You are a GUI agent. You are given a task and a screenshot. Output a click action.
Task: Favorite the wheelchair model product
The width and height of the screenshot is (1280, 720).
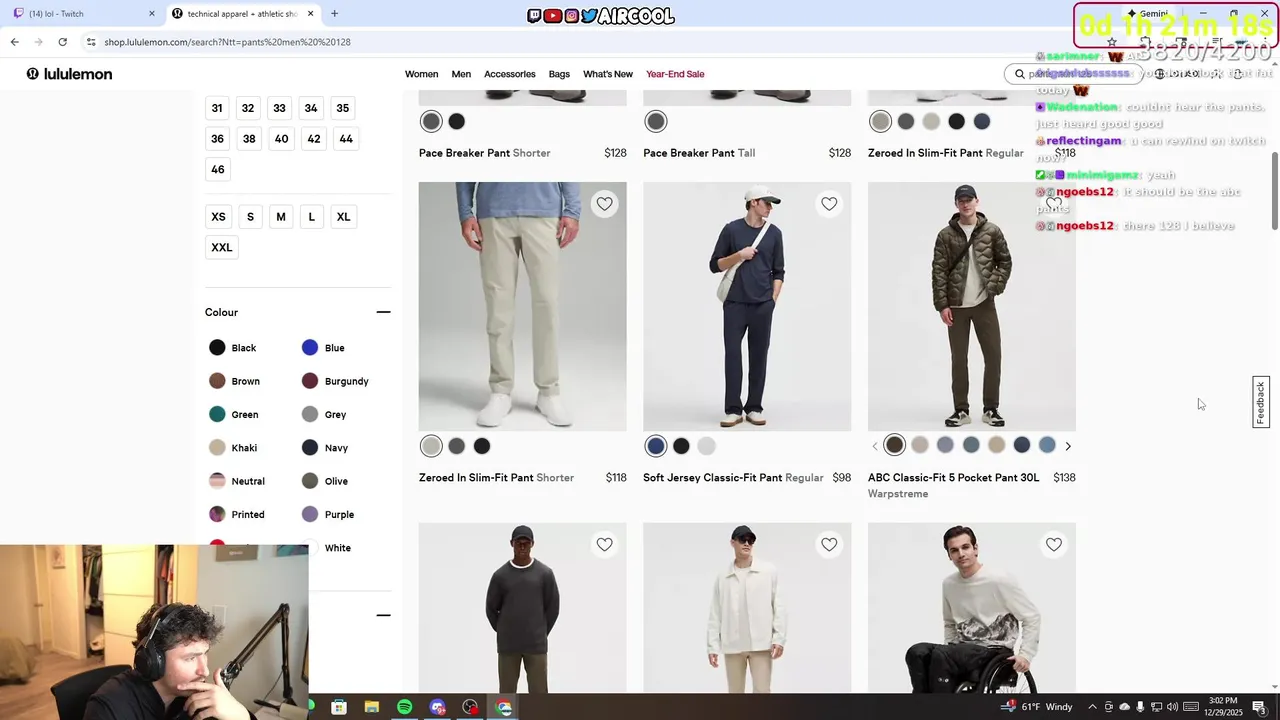point(1053,544)
